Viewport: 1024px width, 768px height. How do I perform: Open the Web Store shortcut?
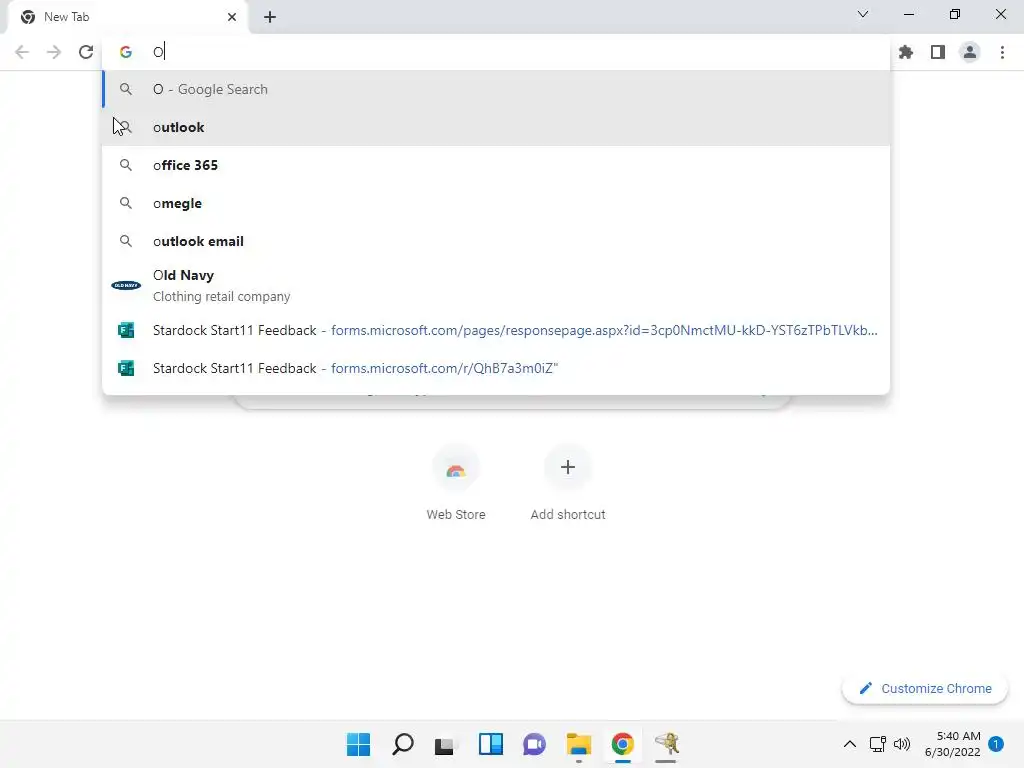[x=456, y=482]
